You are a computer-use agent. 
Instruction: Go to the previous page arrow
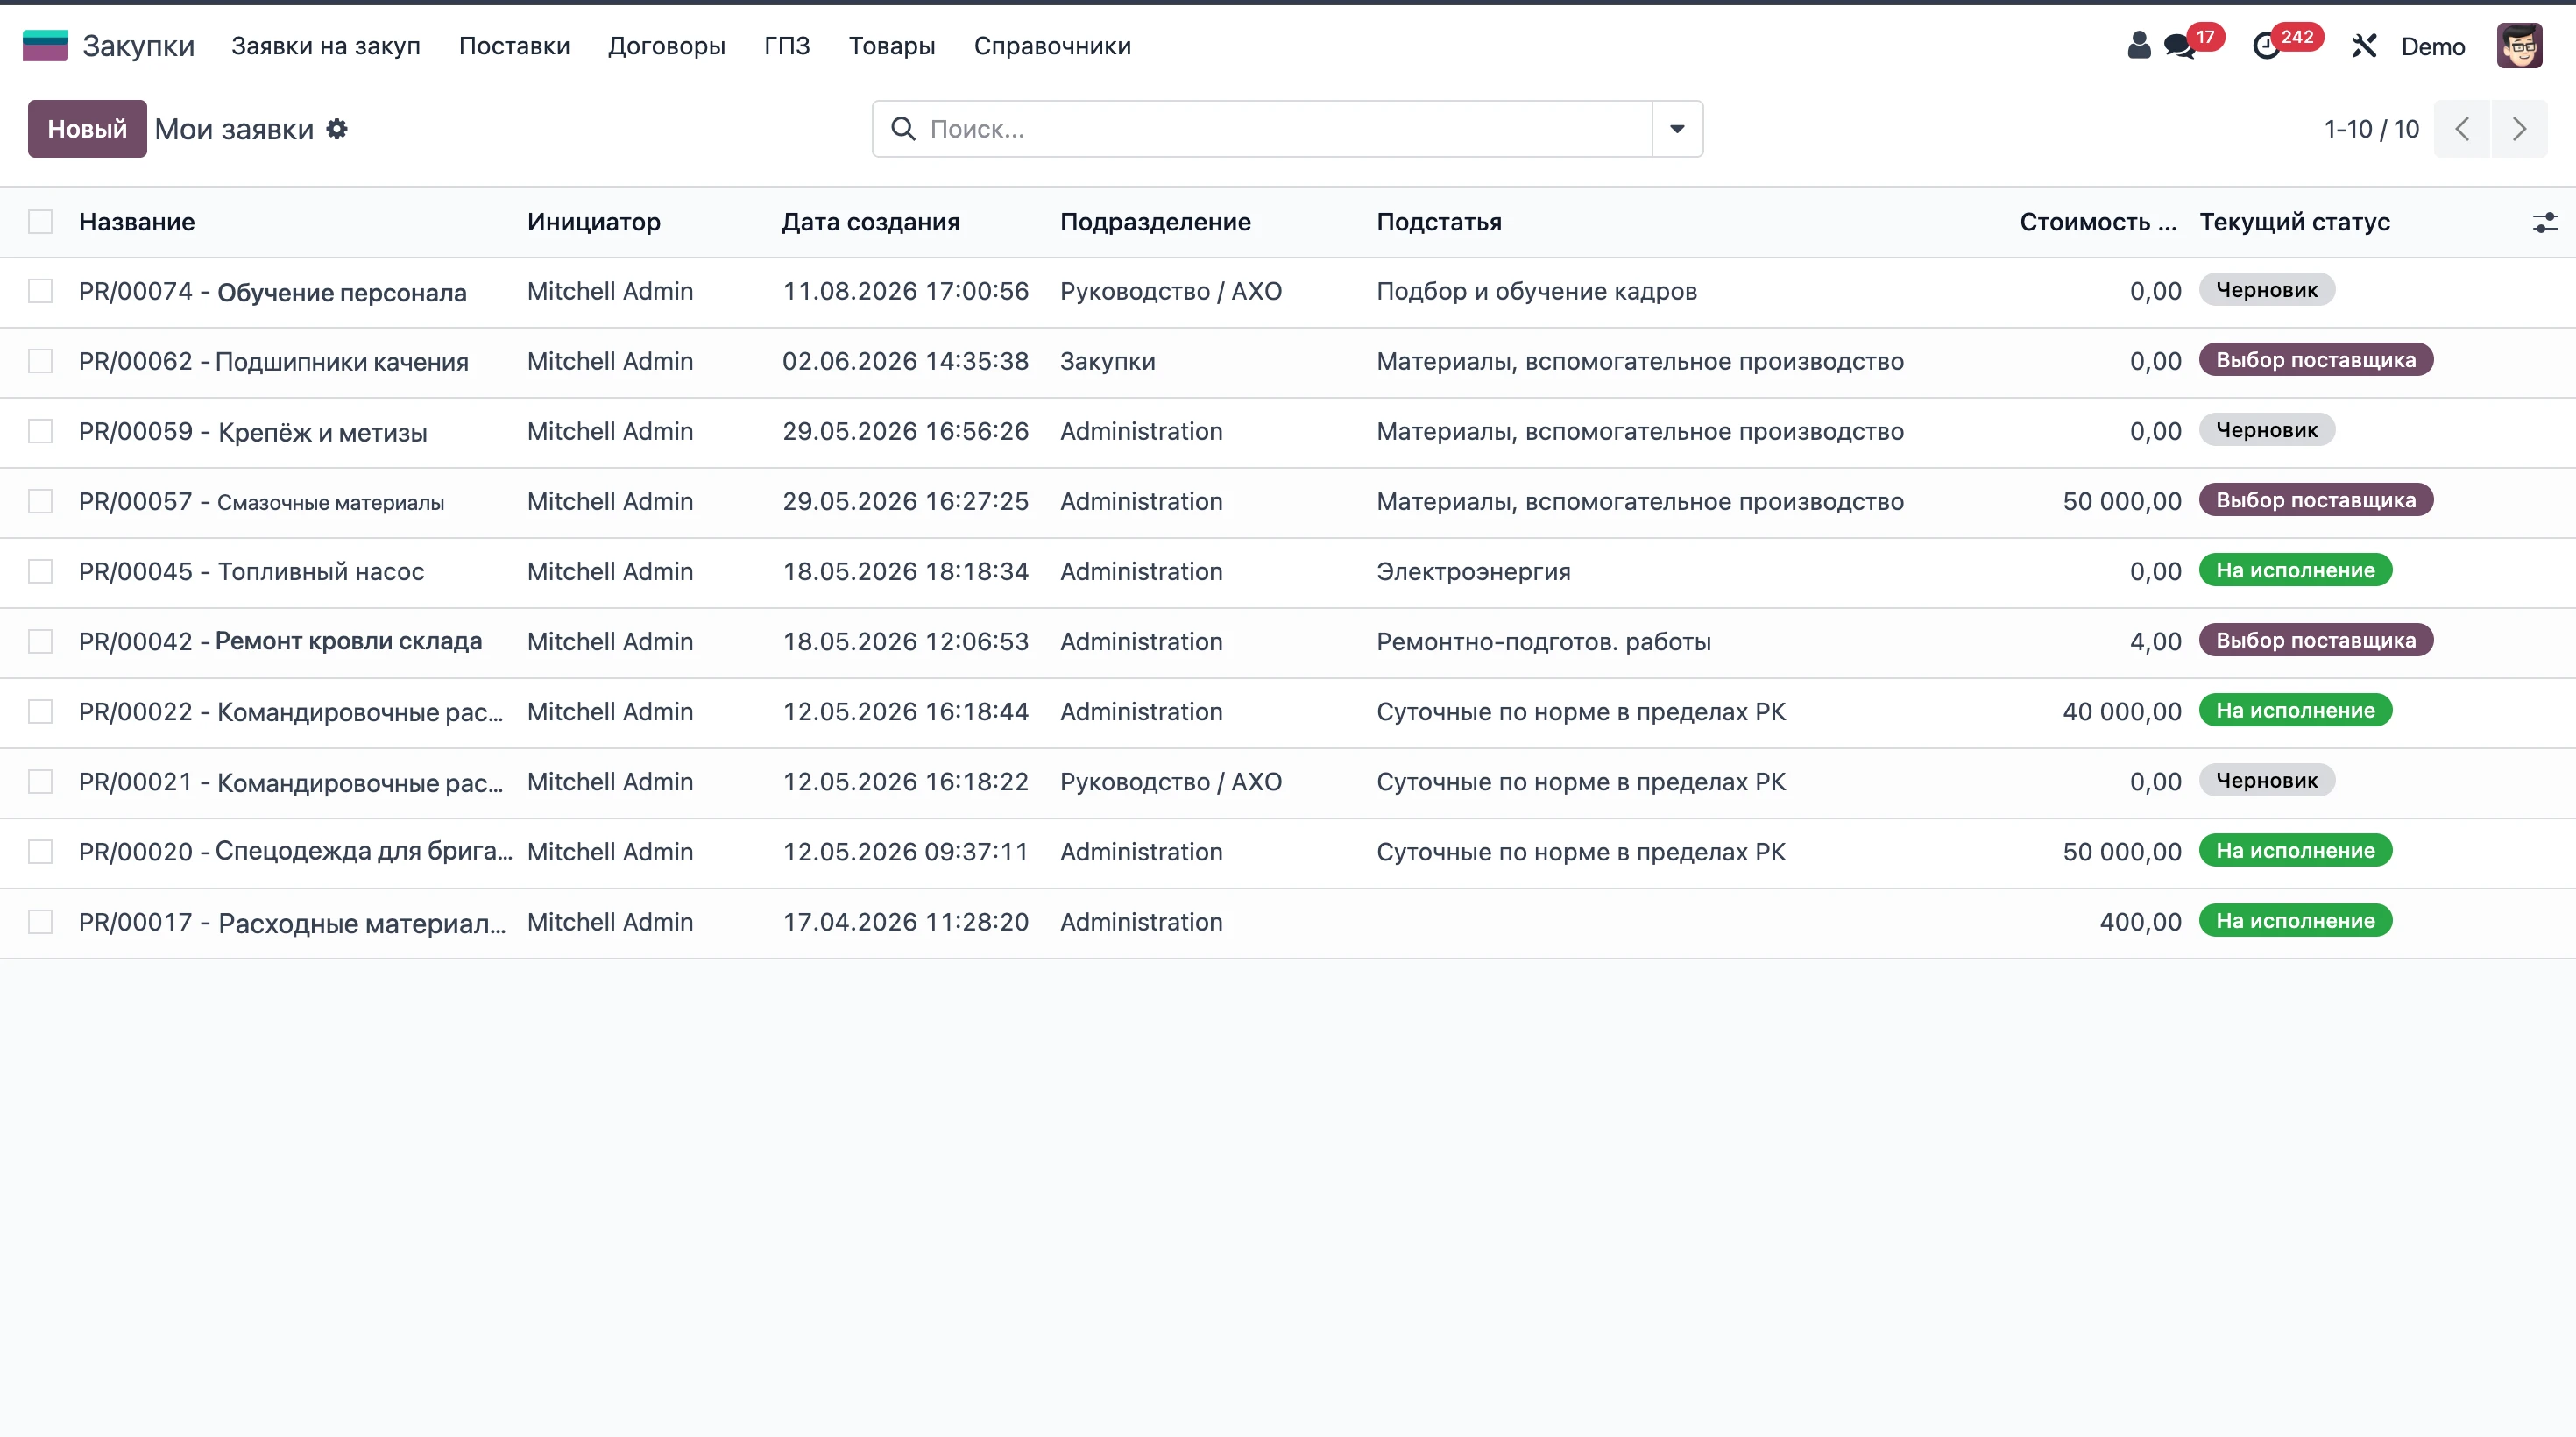tap(2462, 129)
